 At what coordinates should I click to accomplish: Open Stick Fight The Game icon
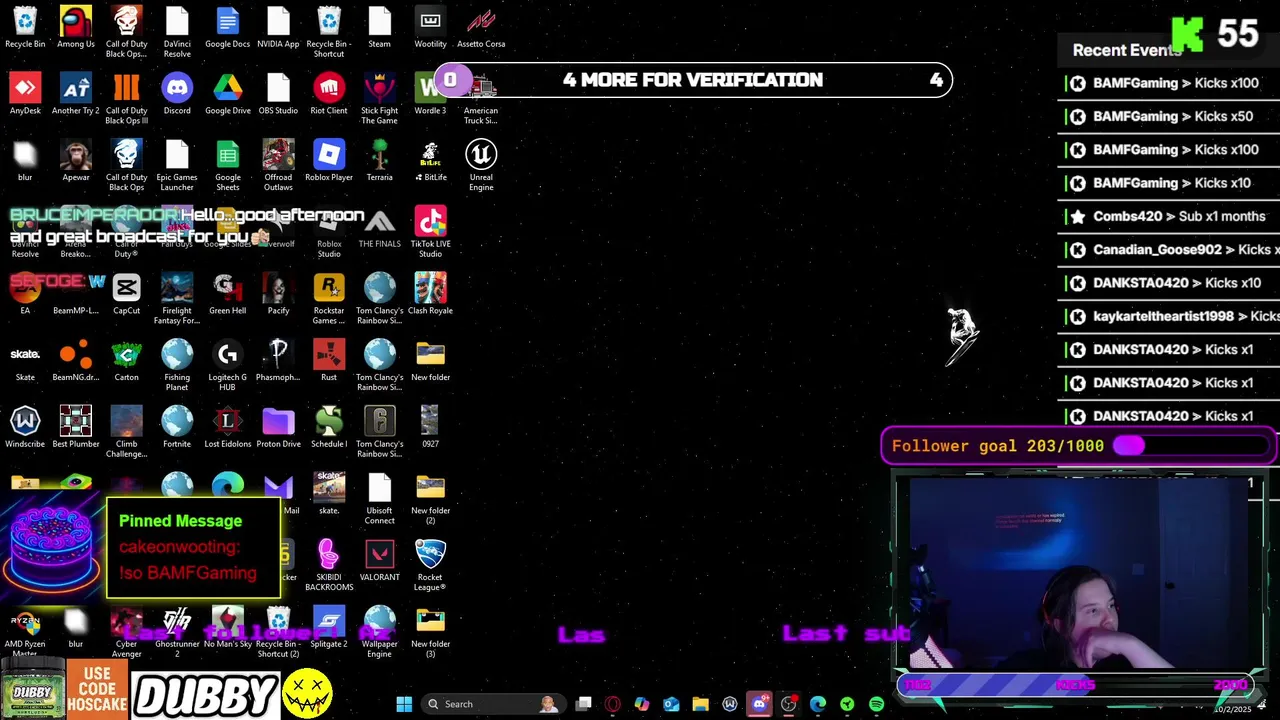[379, 100]
